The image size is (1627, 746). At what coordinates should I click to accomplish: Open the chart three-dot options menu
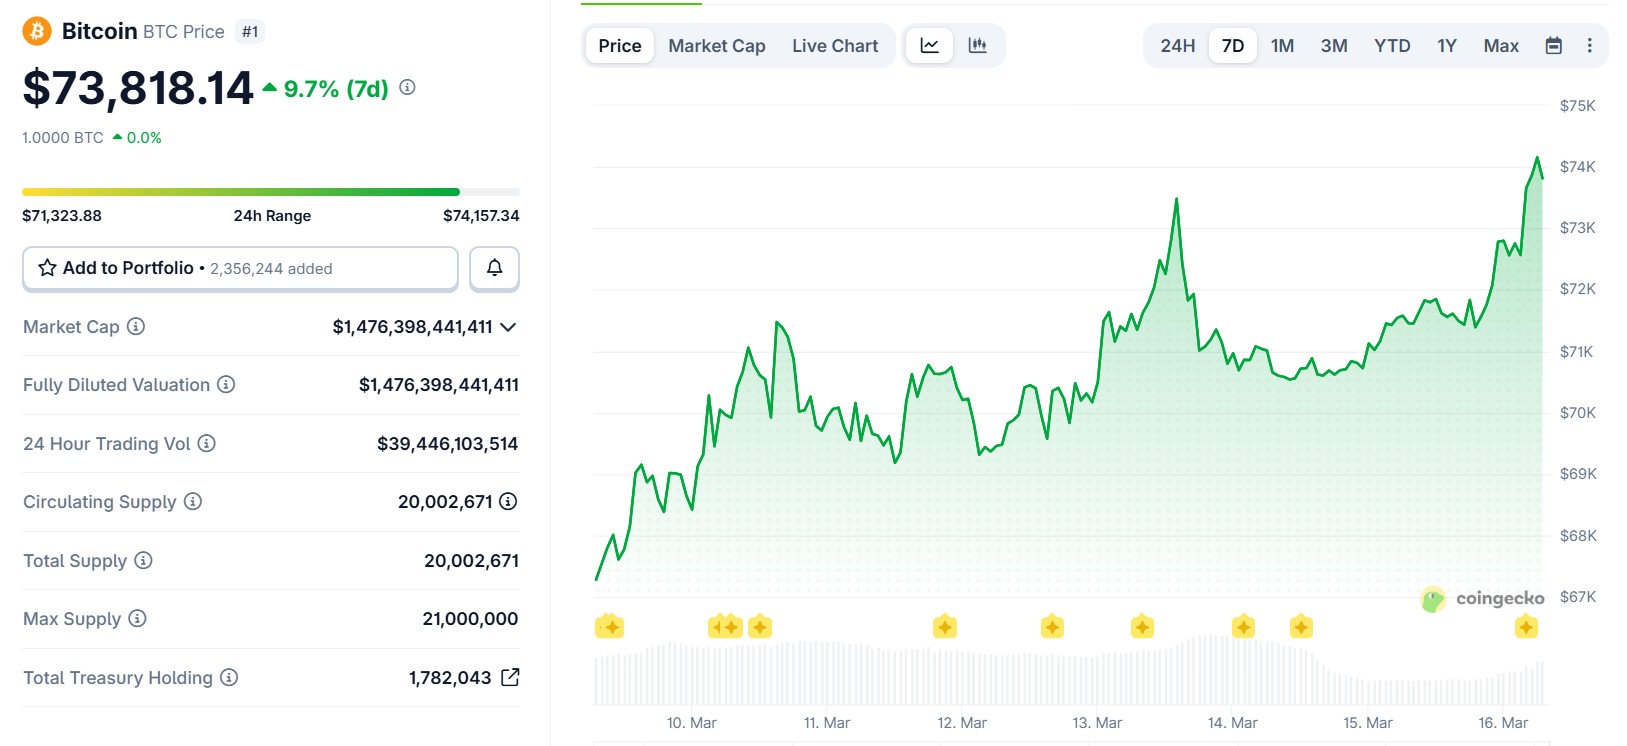coord(1589,46)
